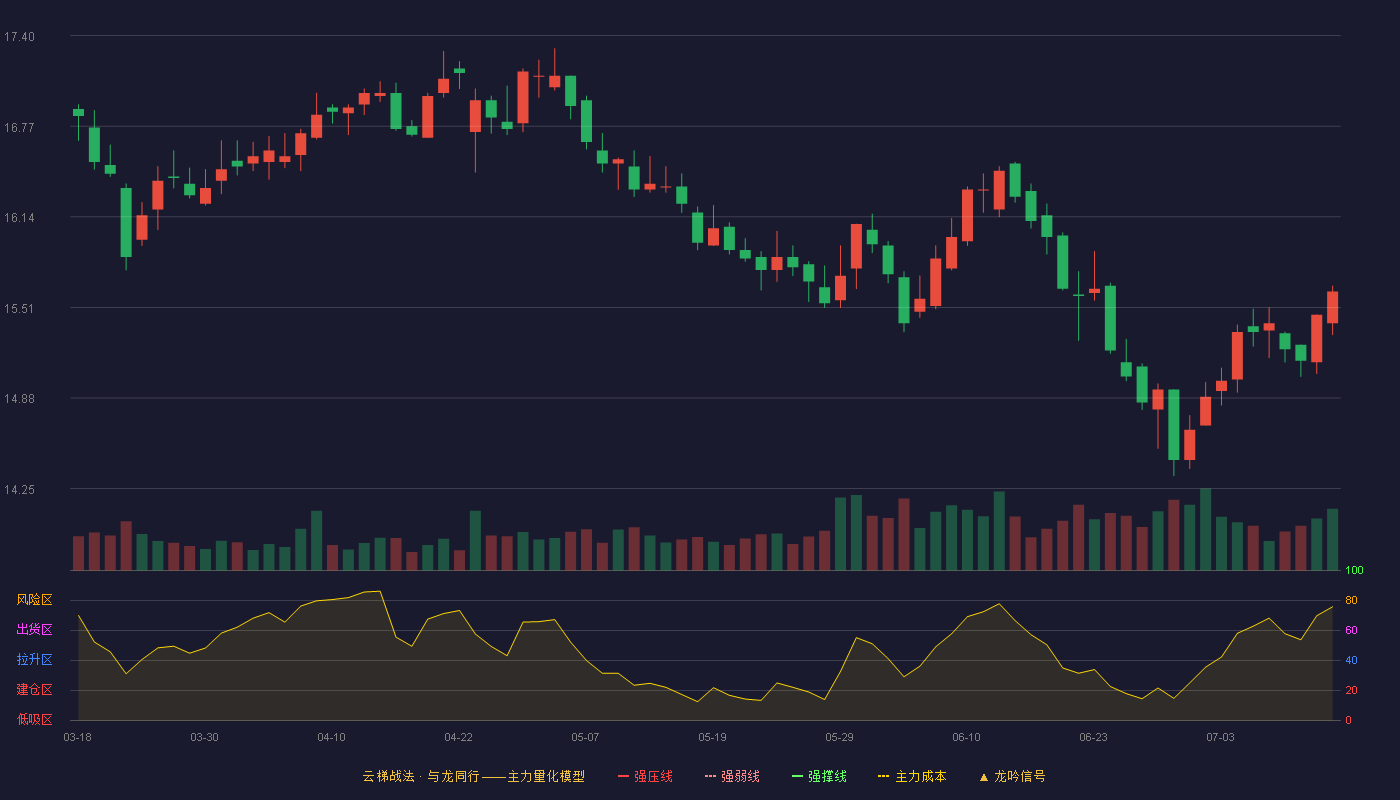
Task: Click the 17.40 price axis label
Action: click(19, 37)
